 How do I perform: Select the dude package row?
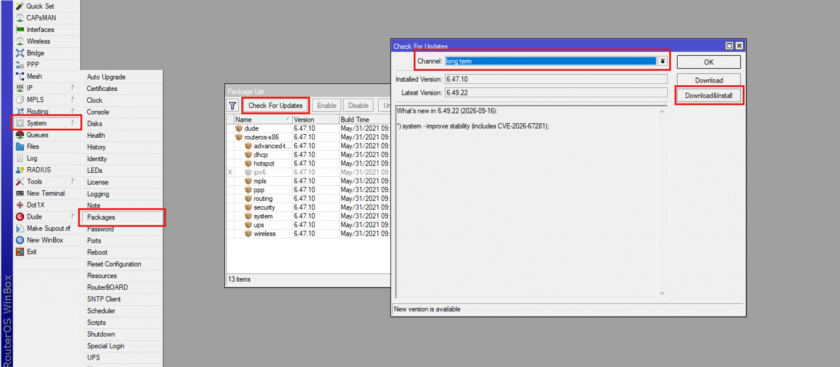(x=309, y=129)
